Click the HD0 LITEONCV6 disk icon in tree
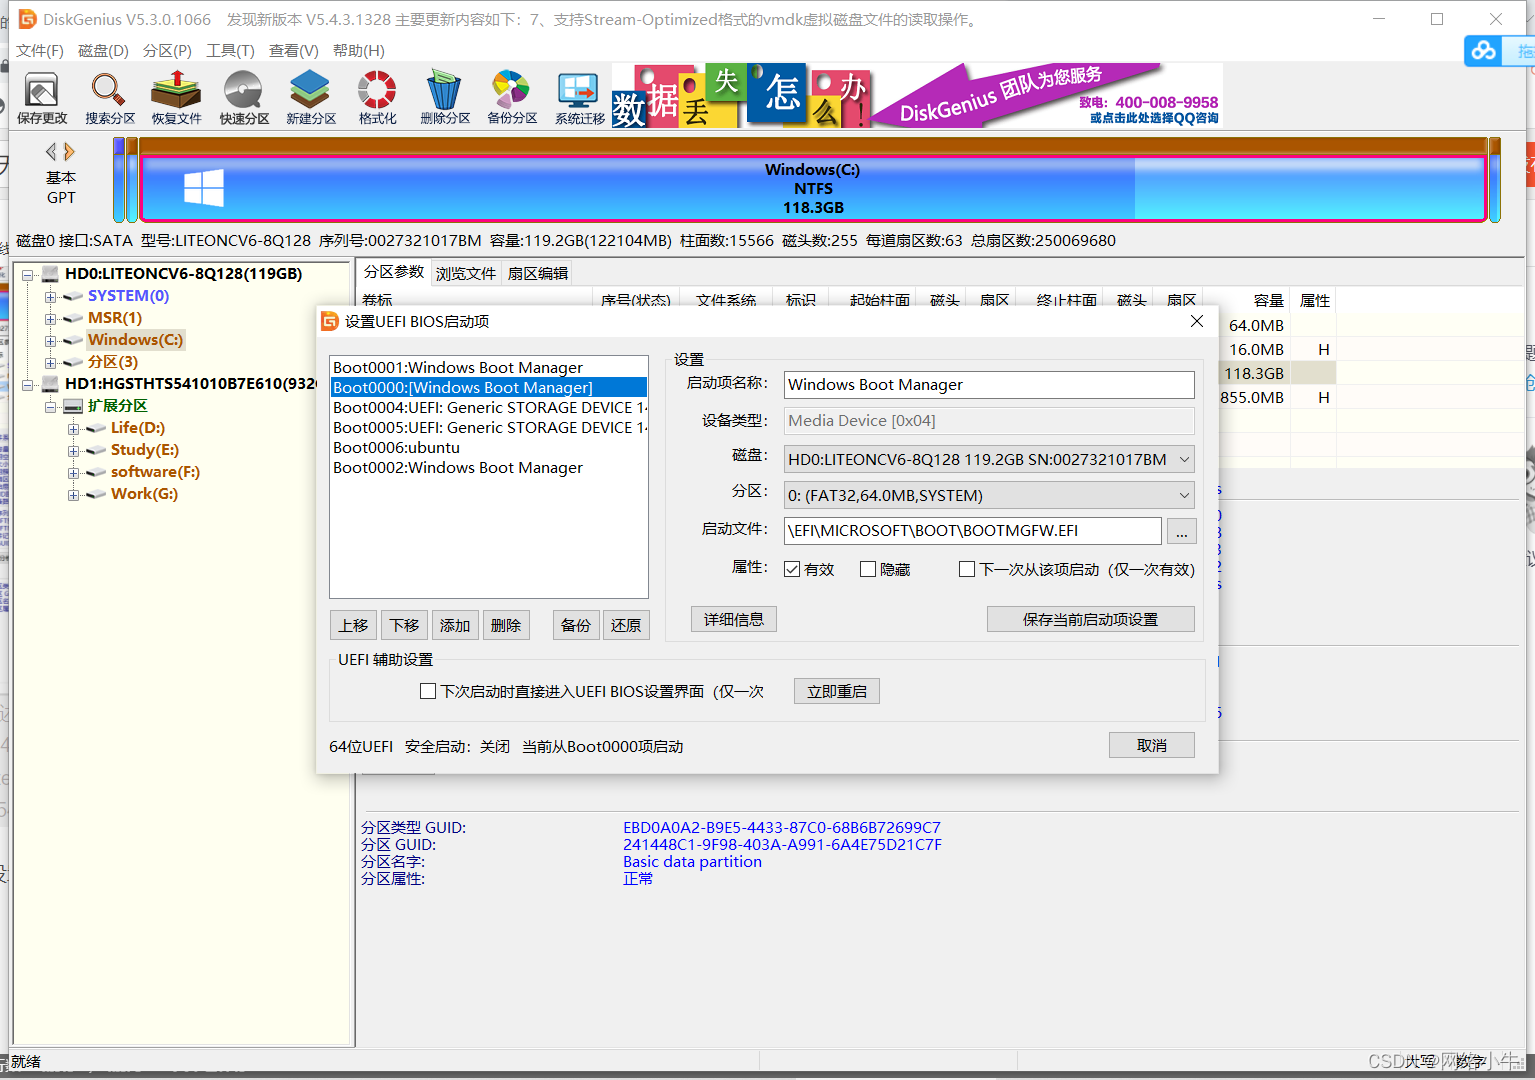Viewport: 1535px width, 1080px height. coord(50,274)
